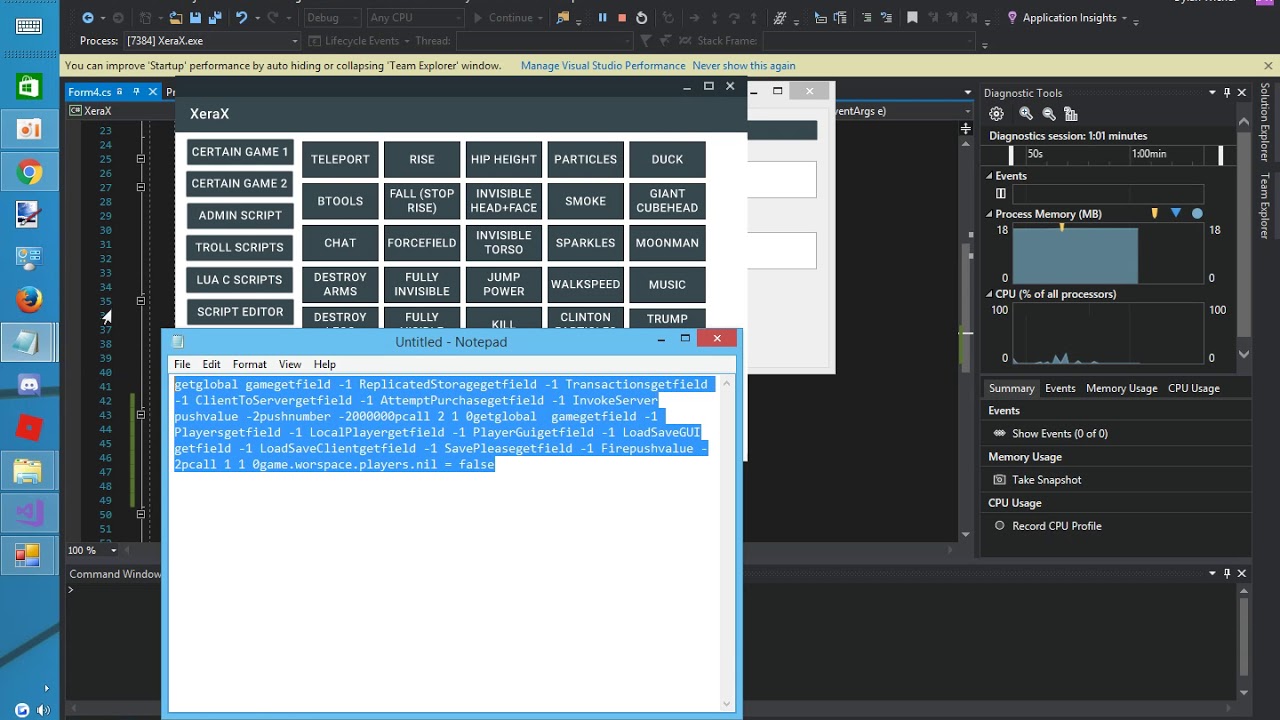Navigate backward in Visual Studio toolbar
The image size is (1280, 720).
point(88,18)
